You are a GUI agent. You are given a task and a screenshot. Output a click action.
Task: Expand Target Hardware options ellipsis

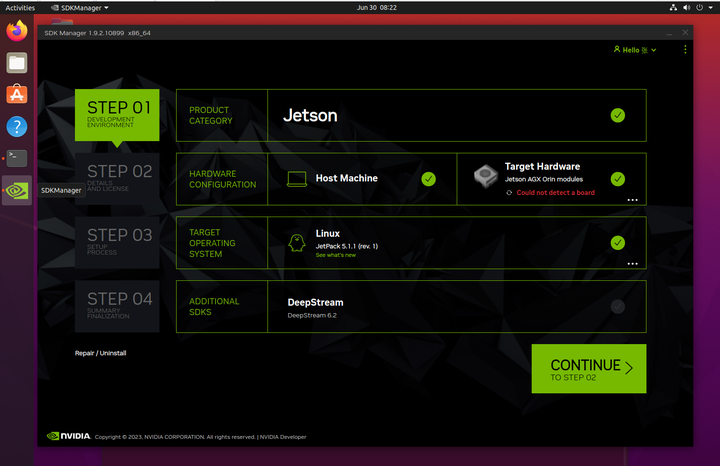pos(632,200)
